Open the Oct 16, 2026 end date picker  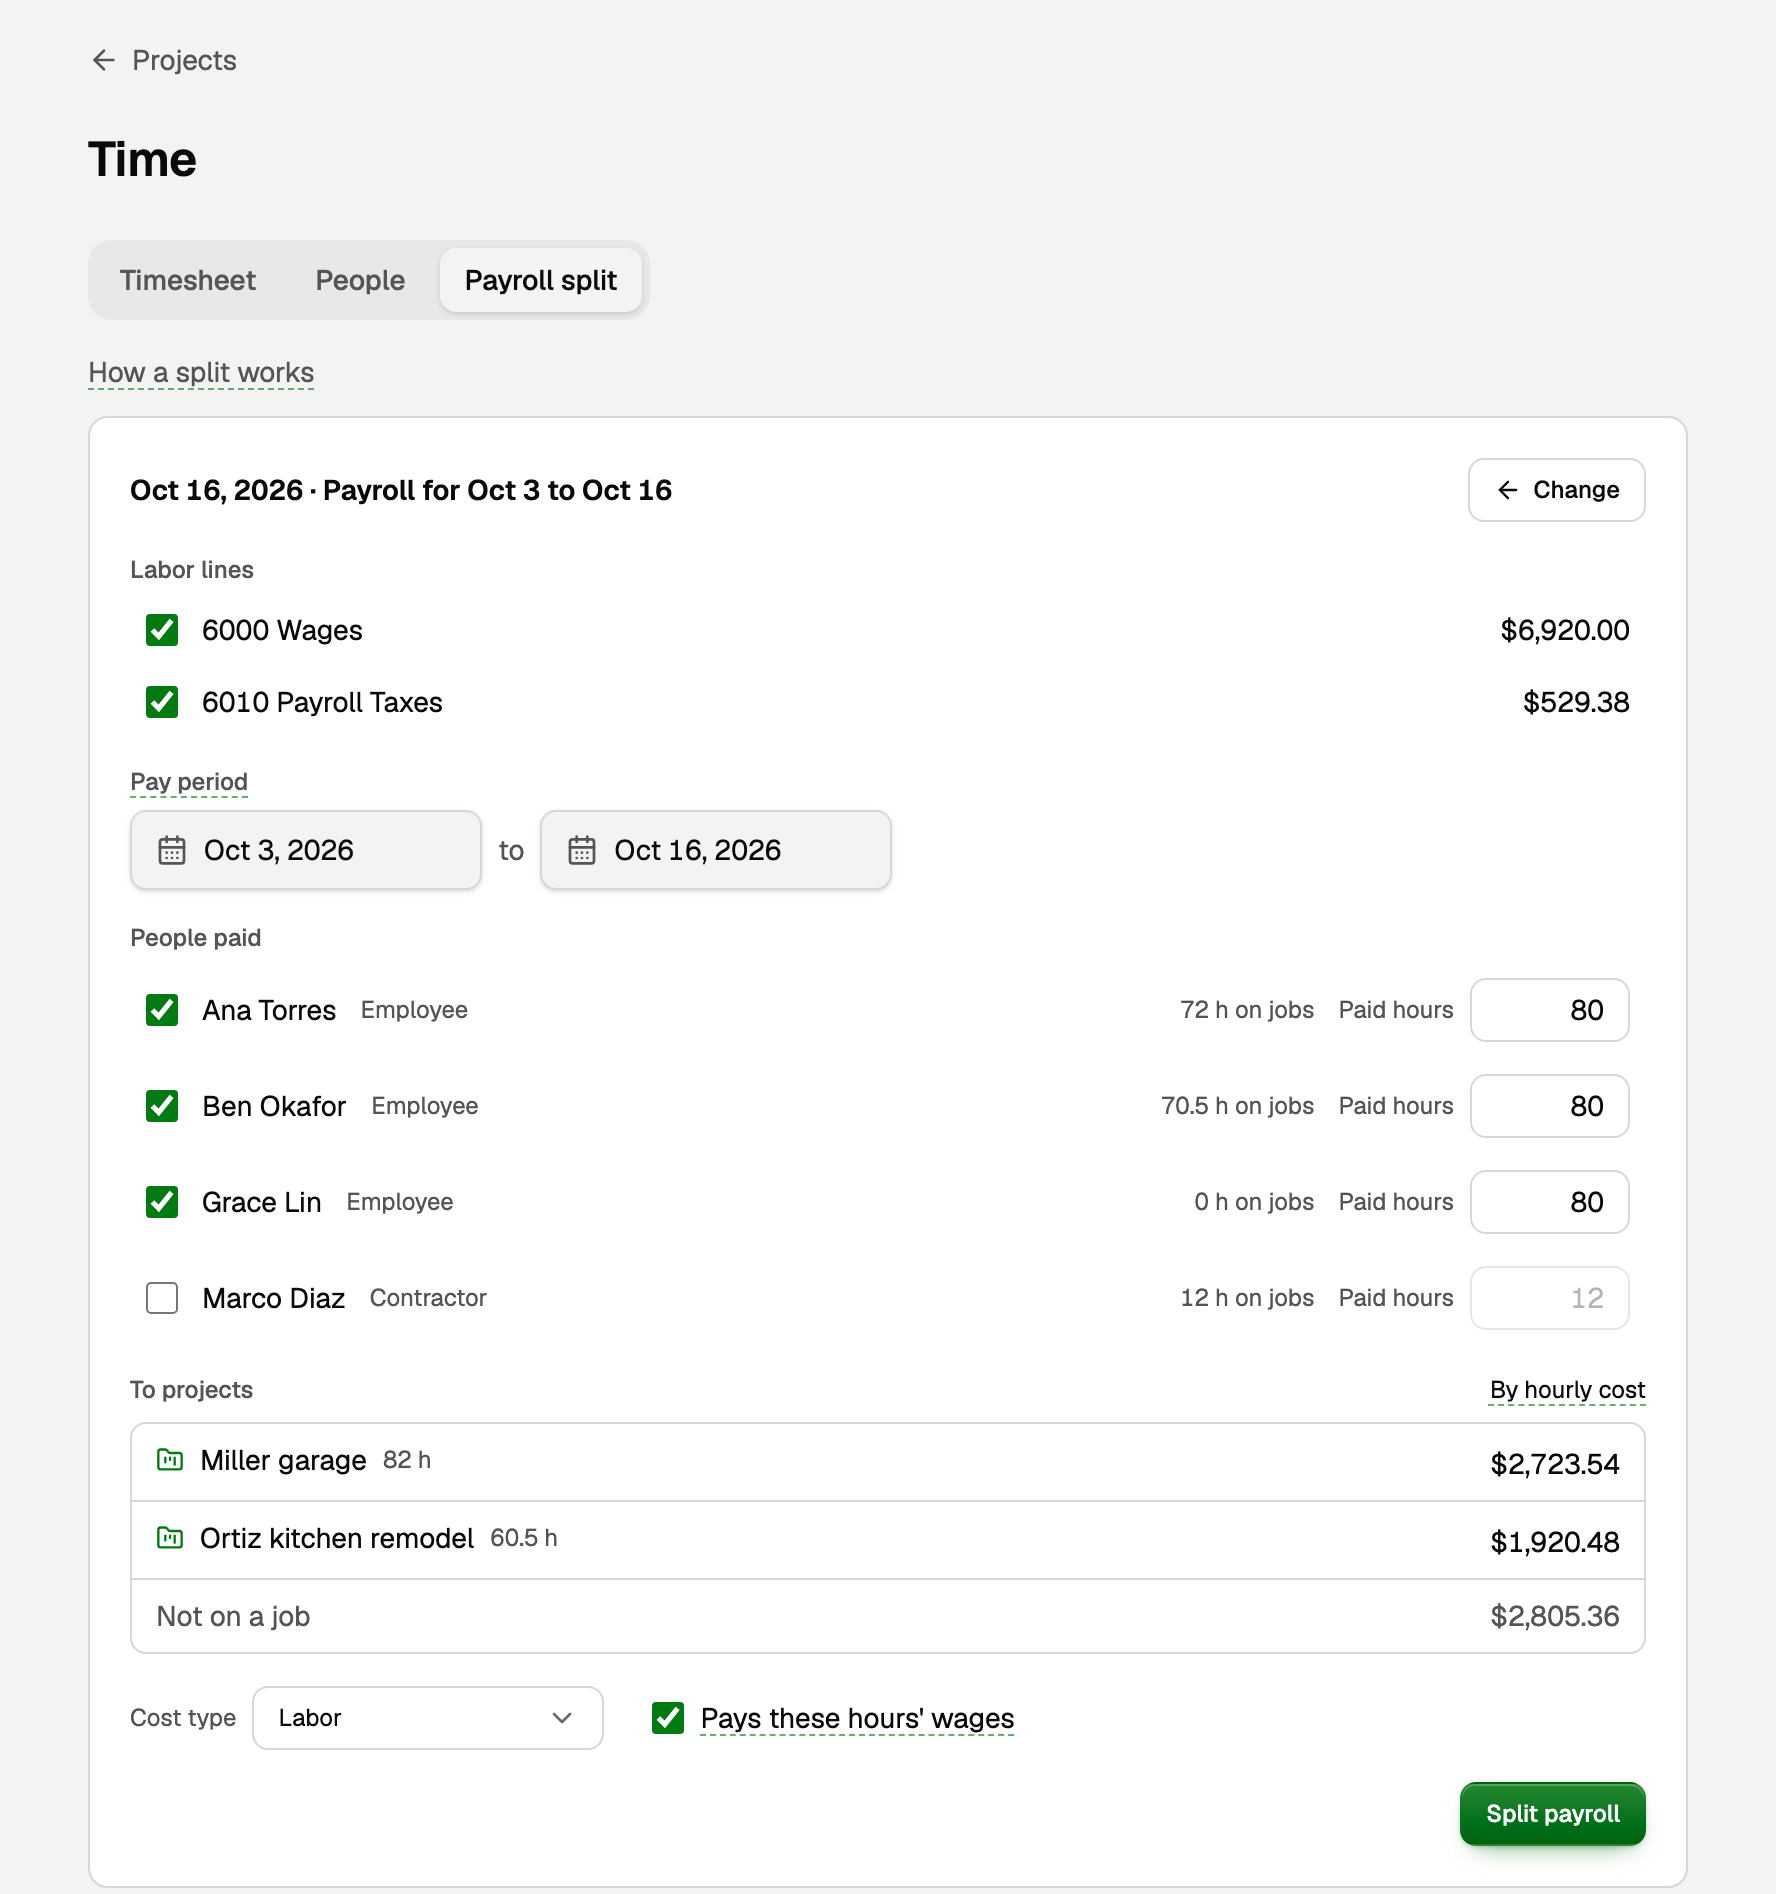click(716, 850)
